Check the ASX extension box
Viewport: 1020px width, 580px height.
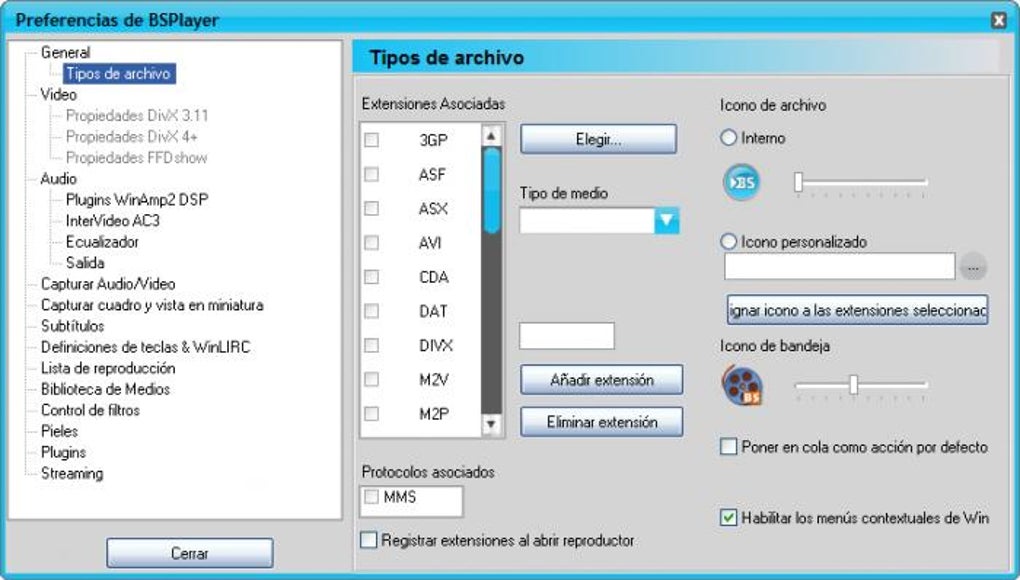371,208
